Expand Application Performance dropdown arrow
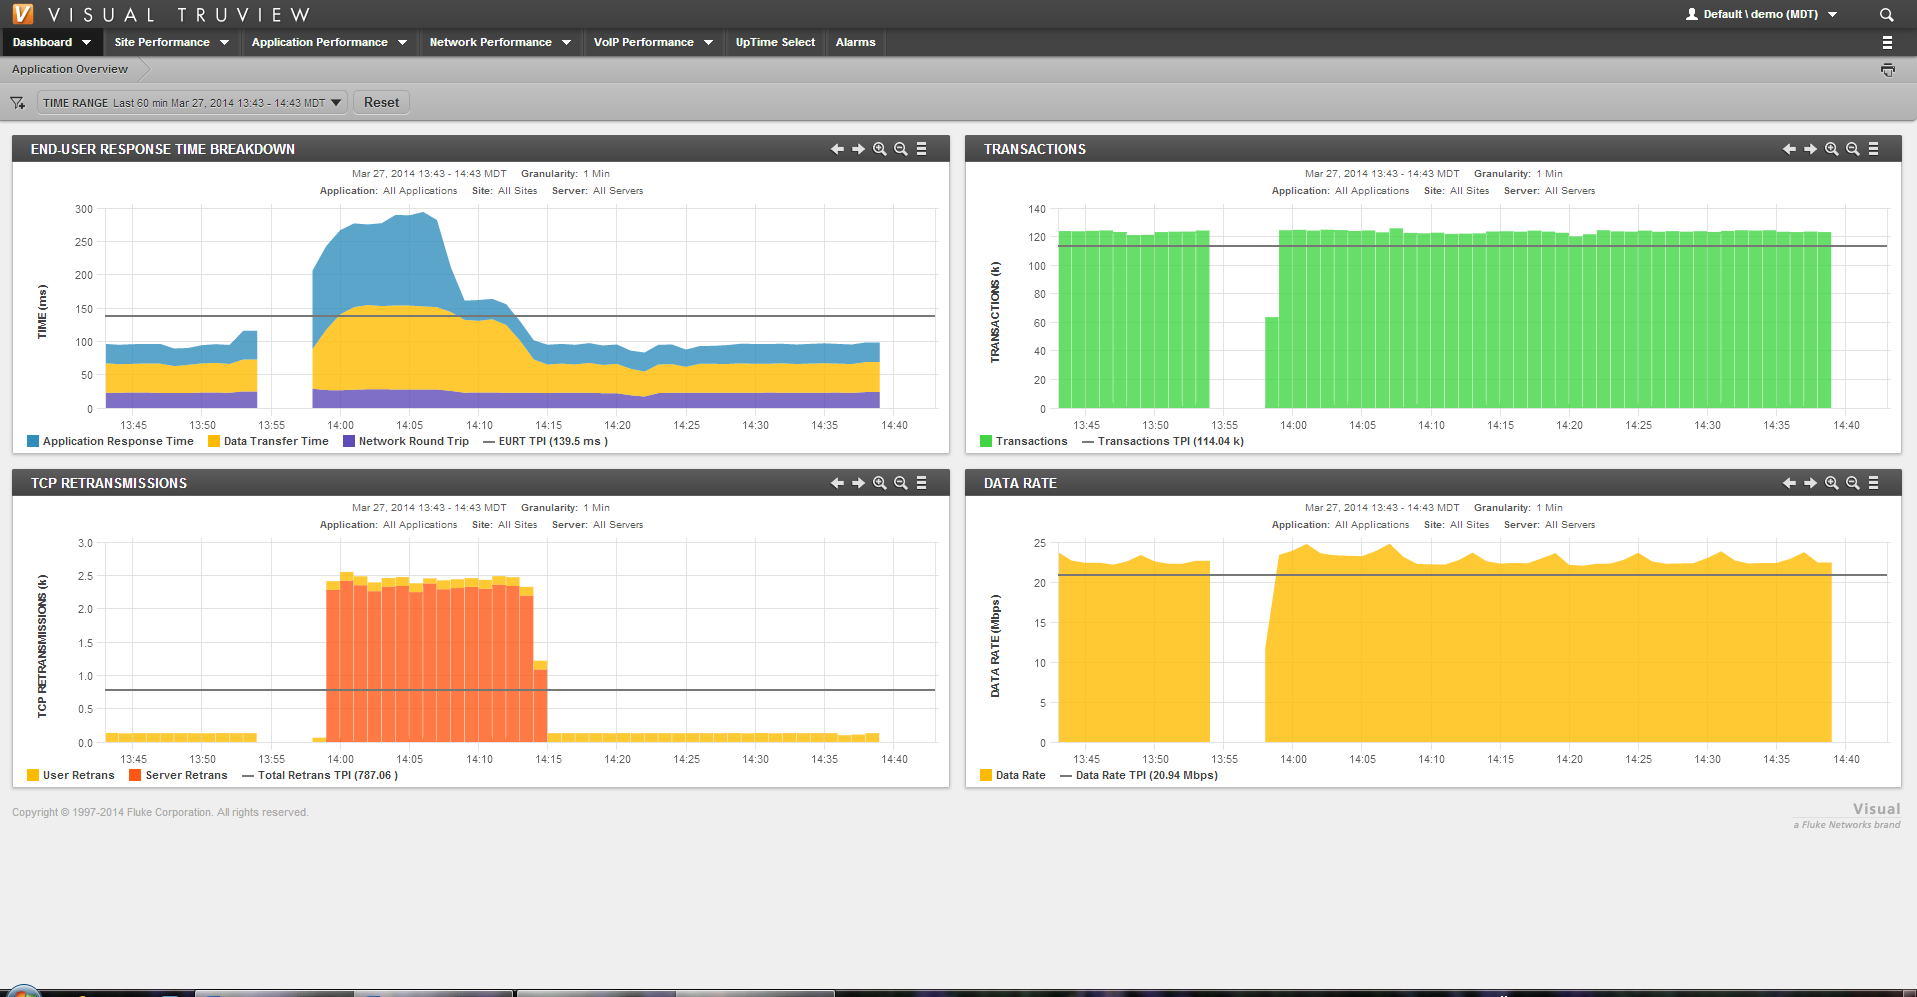Viewport: 1917px width, 997px height. (x=402, y=42)
